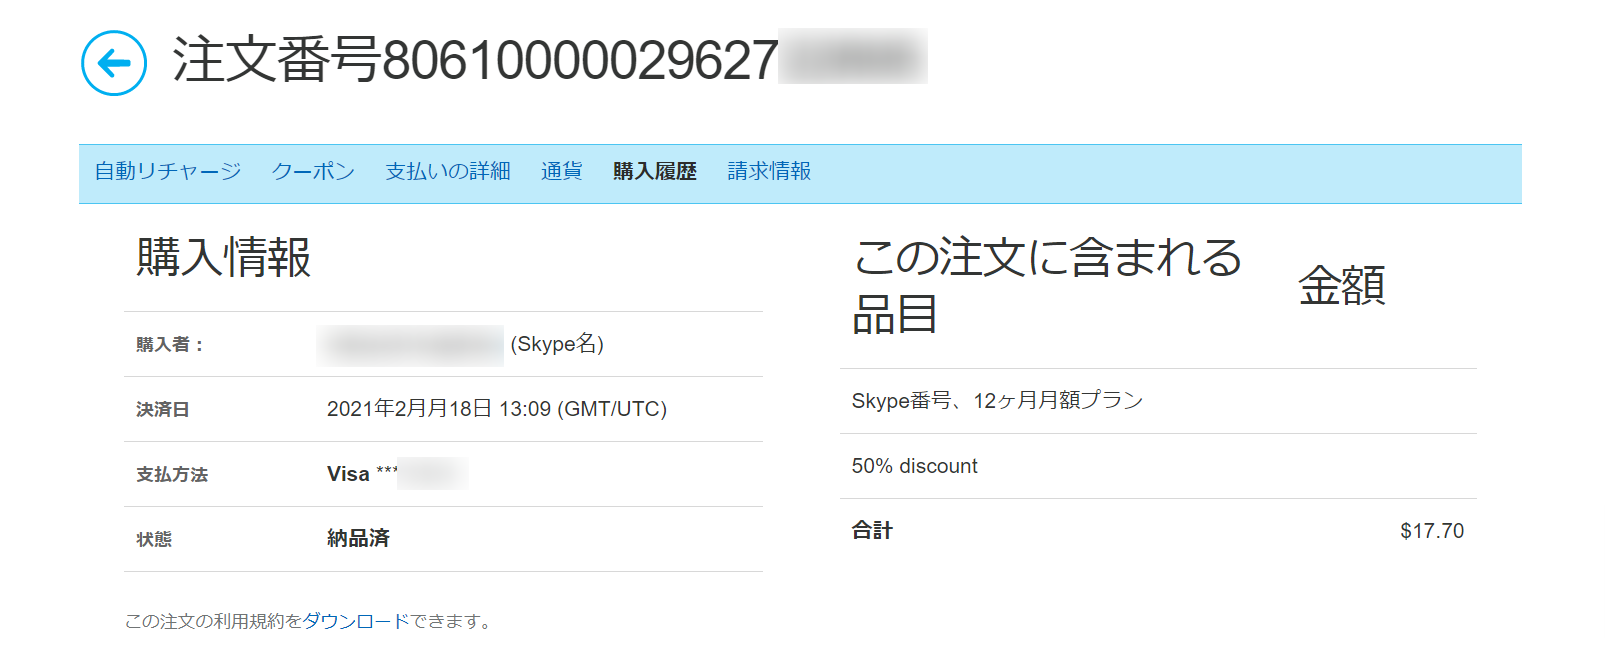
Task: Click the この注文に含まれる品目 heading
Action: (1047, 286)
